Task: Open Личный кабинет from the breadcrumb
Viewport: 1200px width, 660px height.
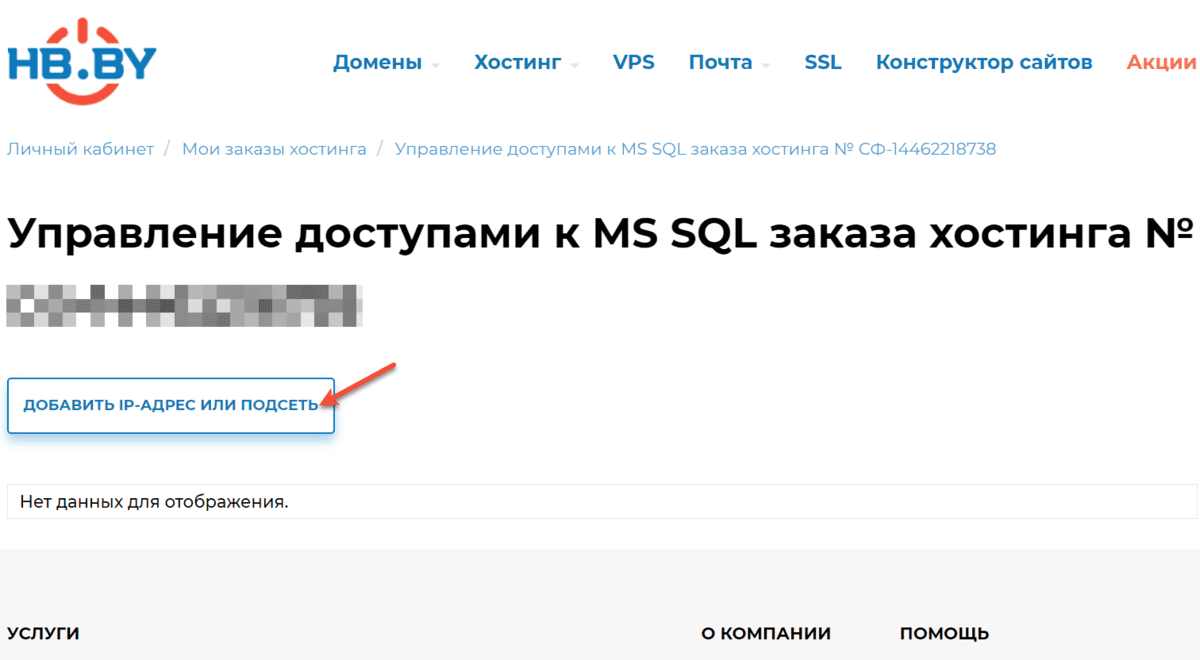Action: pyautogui.click(x=80, y=148)
